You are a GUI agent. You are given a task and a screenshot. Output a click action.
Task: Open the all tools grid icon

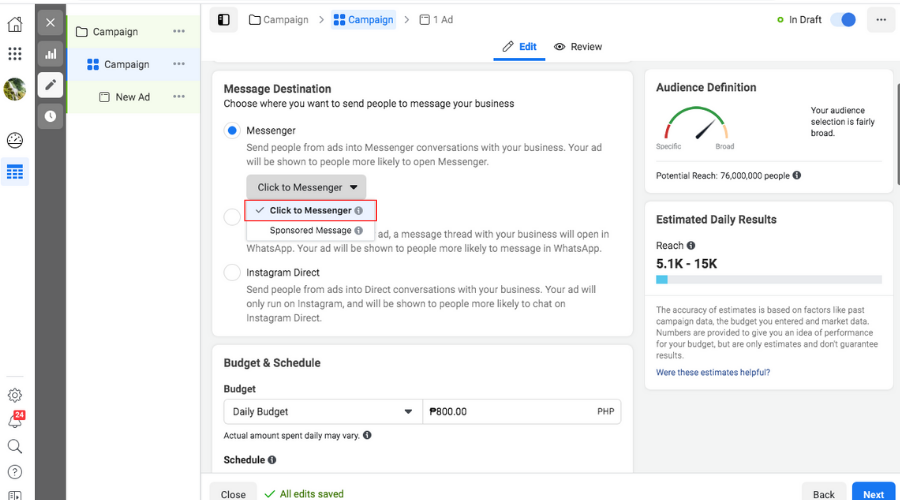point(15,54)
